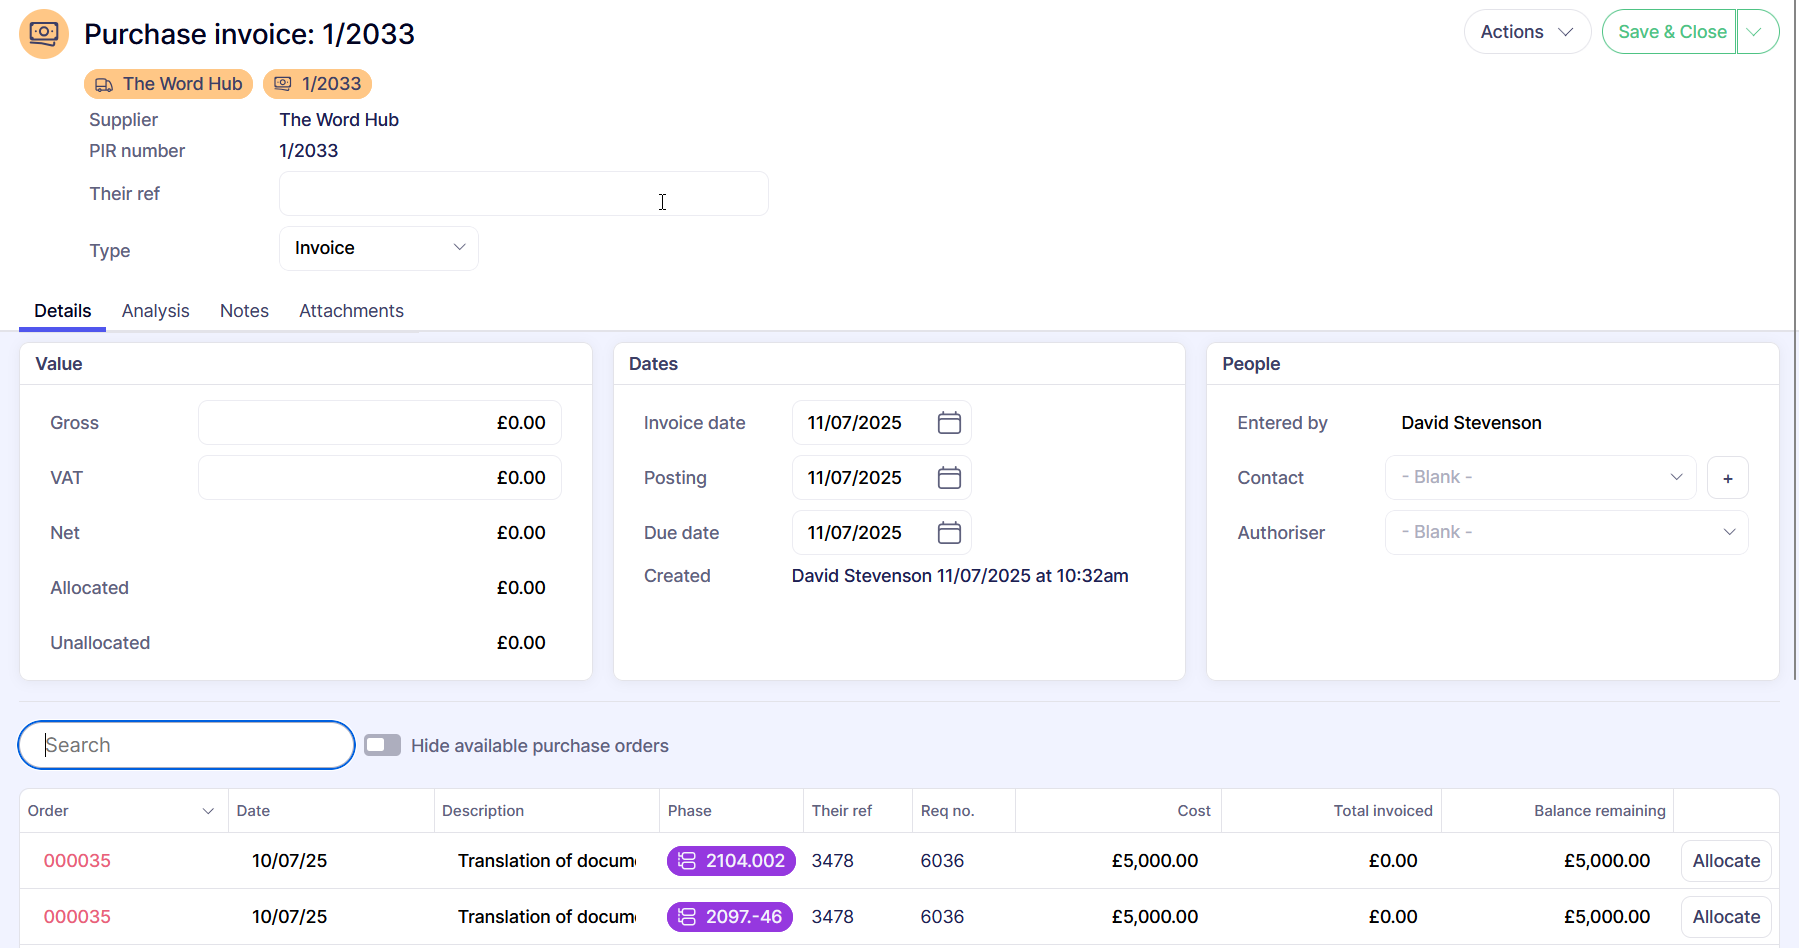
Task: Click the plus icon to add contact
Action: [x=1727, y=478]
